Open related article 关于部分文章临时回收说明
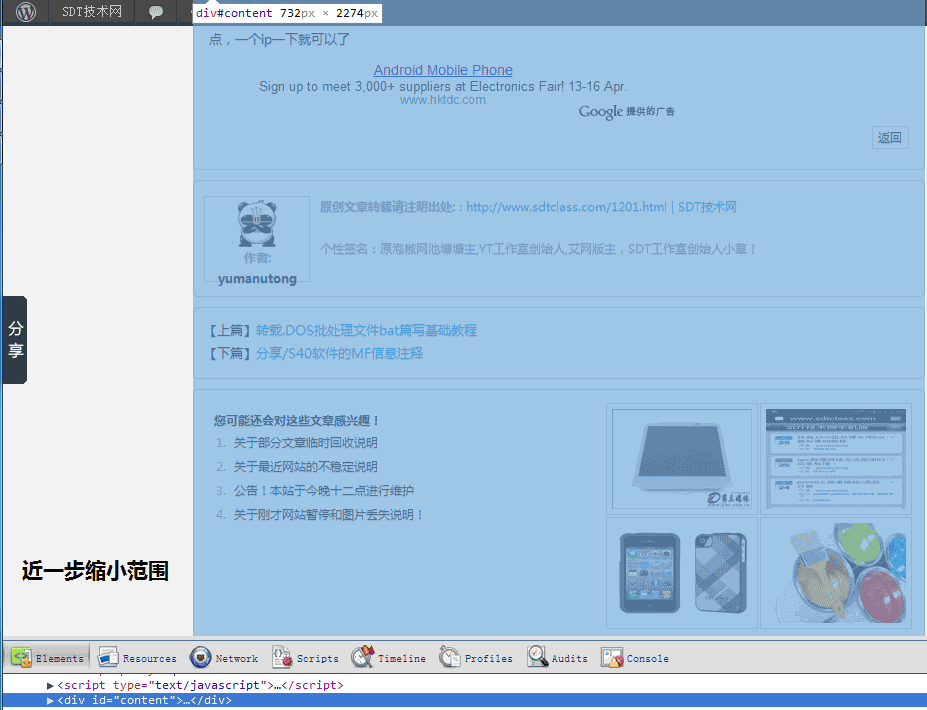927x710 pixels. (305, 443)
